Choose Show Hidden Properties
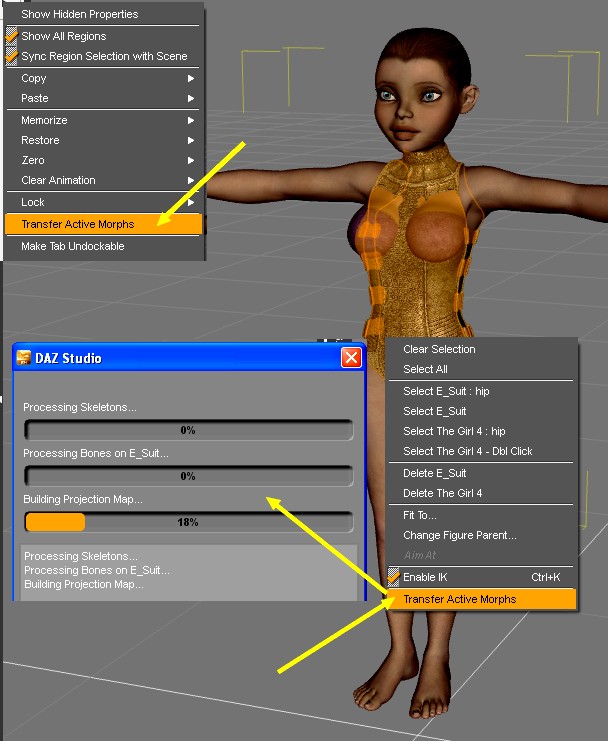608x741 pixels. pos(104,14)
